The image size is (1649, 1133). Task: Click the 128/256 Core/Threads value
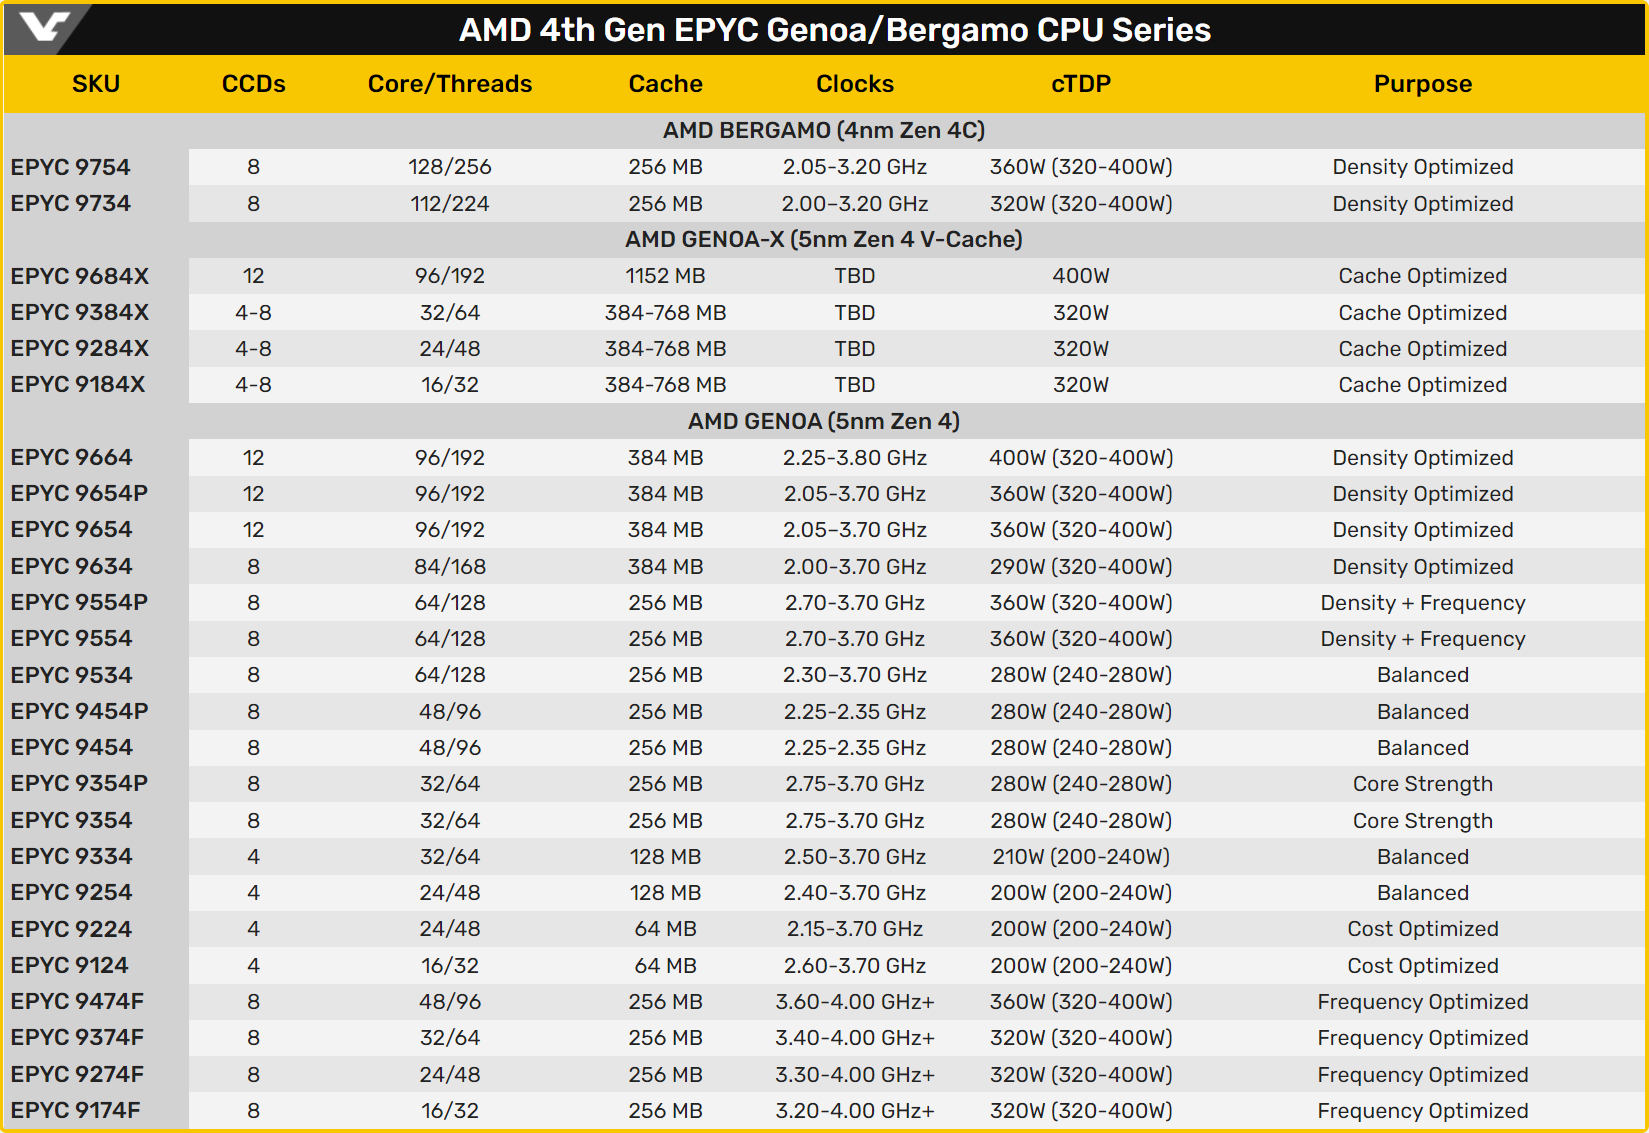coord(450,167)
